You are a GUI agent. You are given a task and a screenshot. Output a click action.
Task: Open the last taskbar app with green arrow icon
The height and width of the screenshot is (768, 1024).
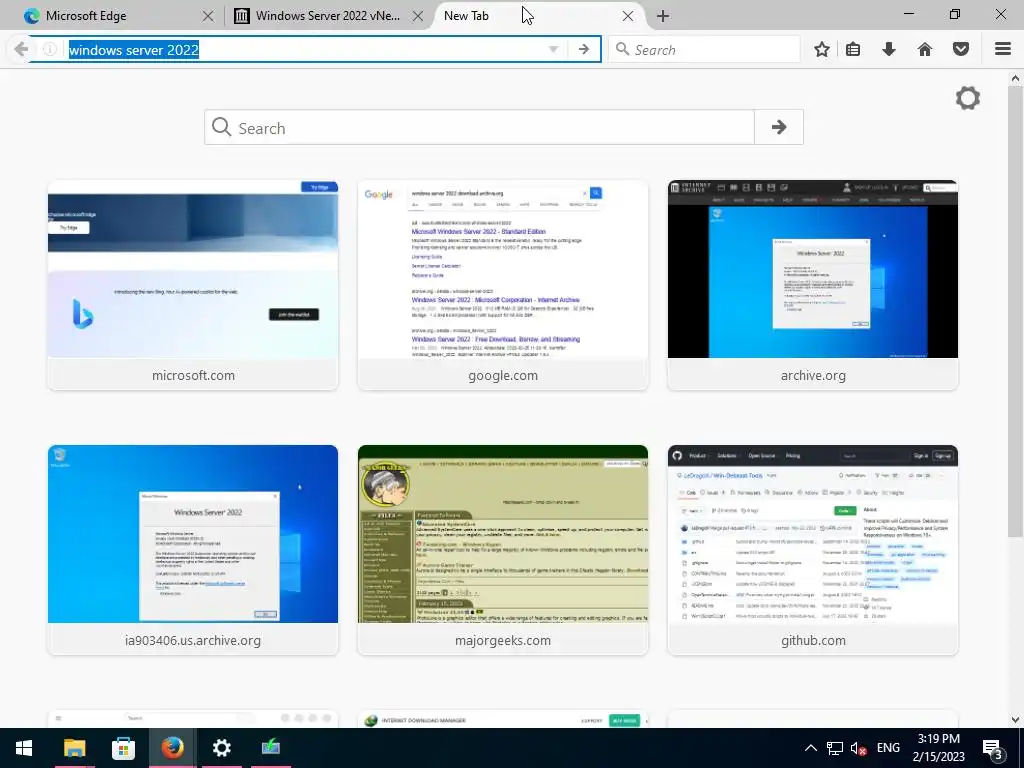(270, 748)
